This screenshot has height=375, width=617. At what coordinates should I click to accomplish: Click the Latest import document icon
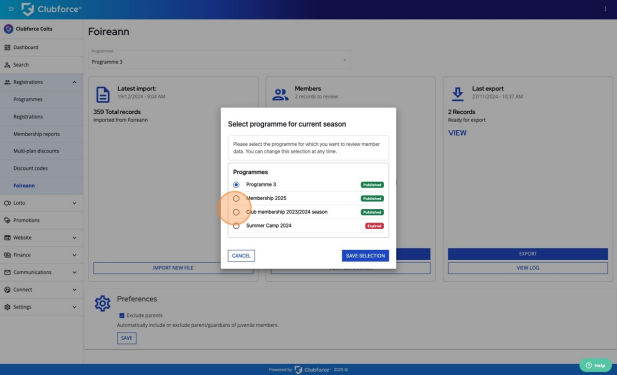pyautogui.click(x=103, y=94)
